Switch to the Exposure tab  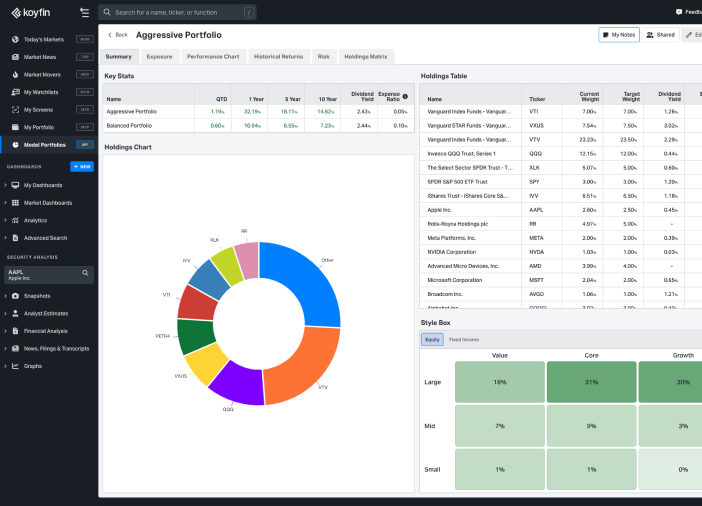159,56
